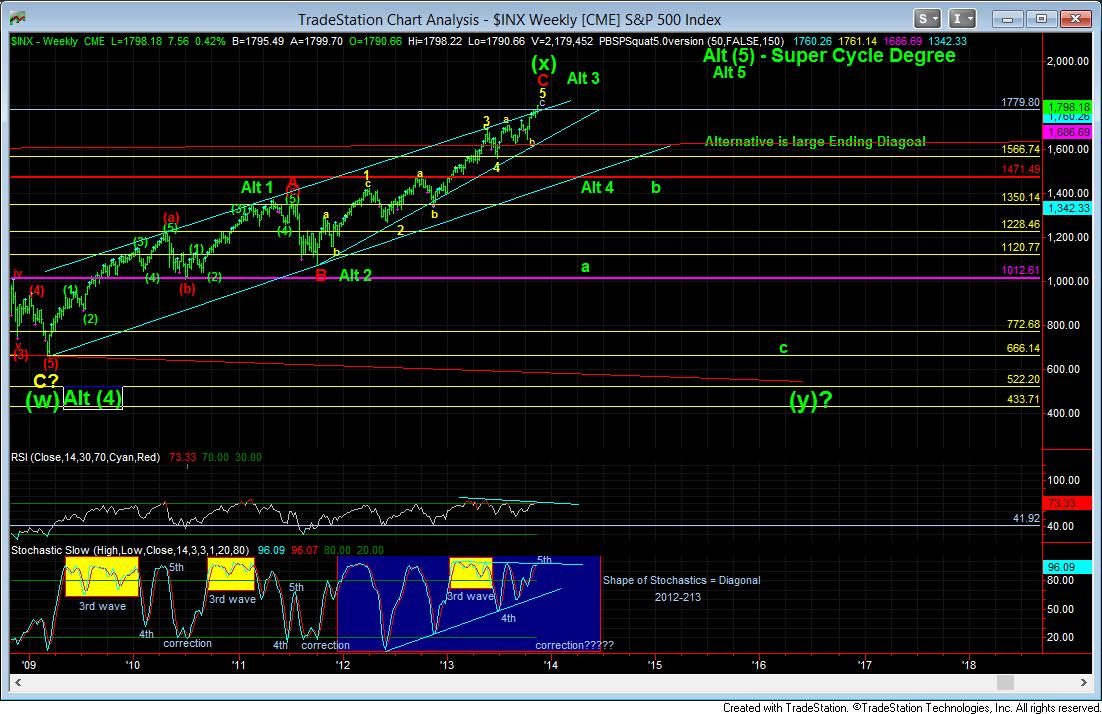Restore down the Chart Analysis window

(1042, 19)
